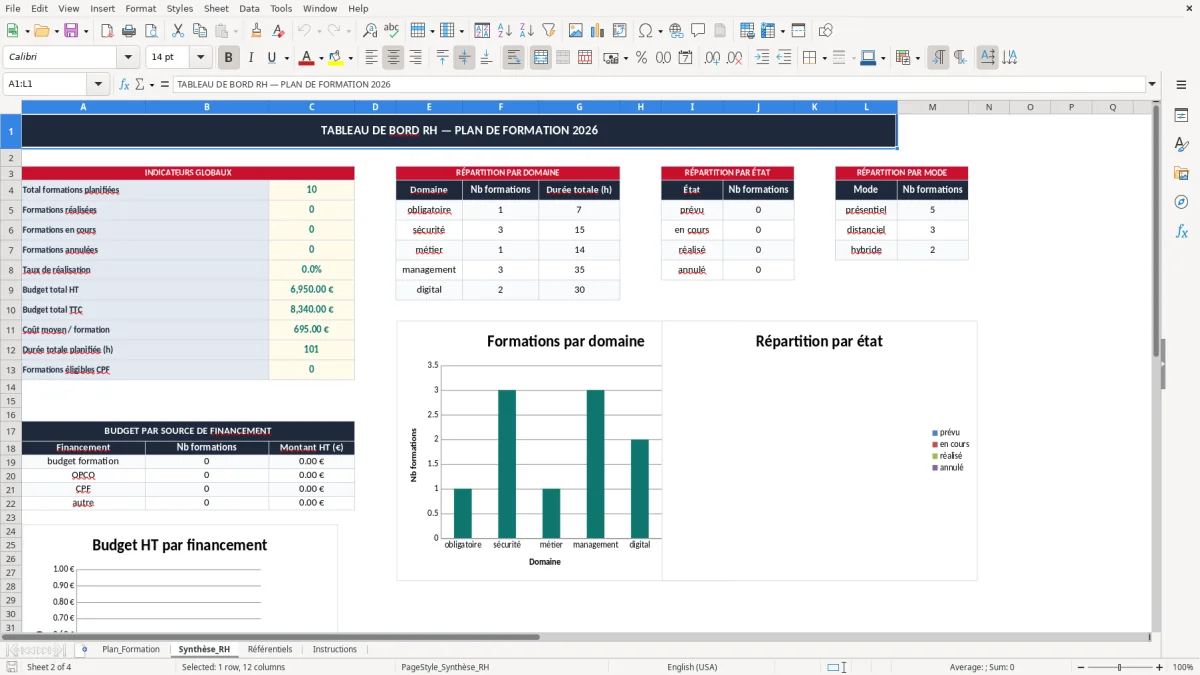Click the Function Wizard fx icon

[125, 84]
